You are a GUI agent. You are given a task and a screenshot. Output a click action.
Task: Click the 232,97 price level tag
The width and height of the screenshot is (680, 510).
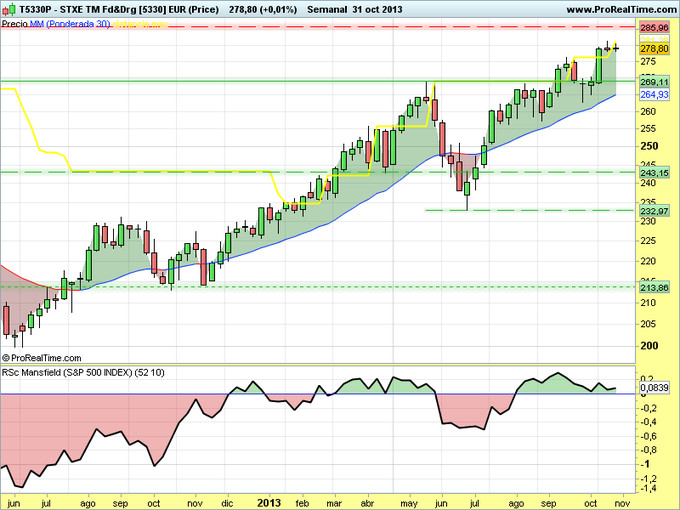coord(653,211)
